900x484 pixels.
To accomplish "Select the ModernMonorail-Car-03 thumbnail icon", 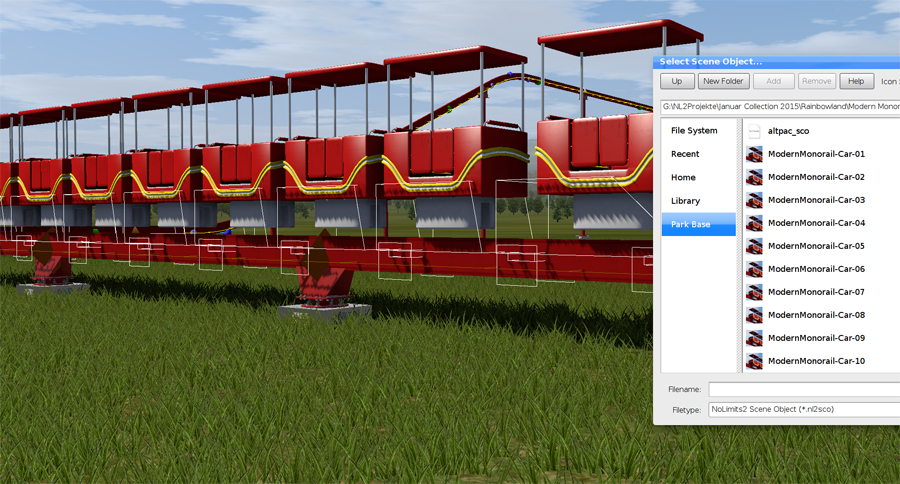I will coord(755,200).
